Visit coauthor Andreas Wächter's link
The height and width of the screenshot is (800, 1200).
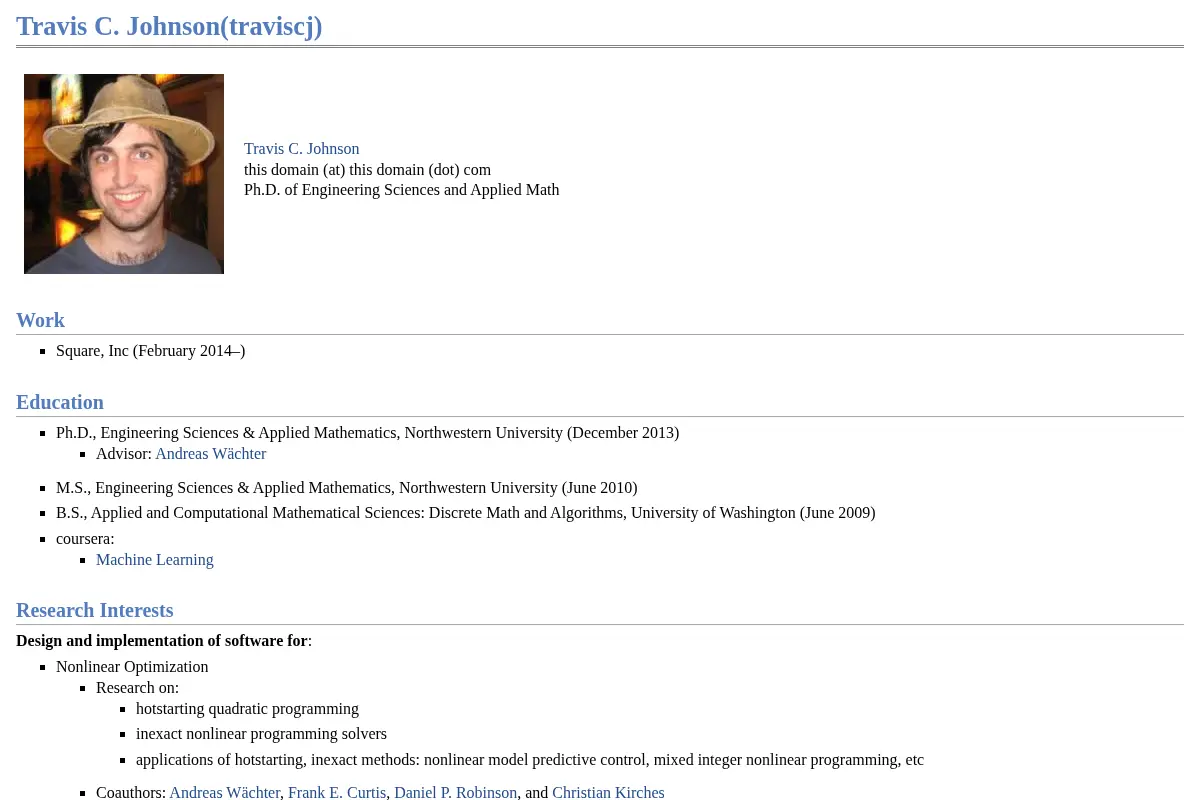225,793
